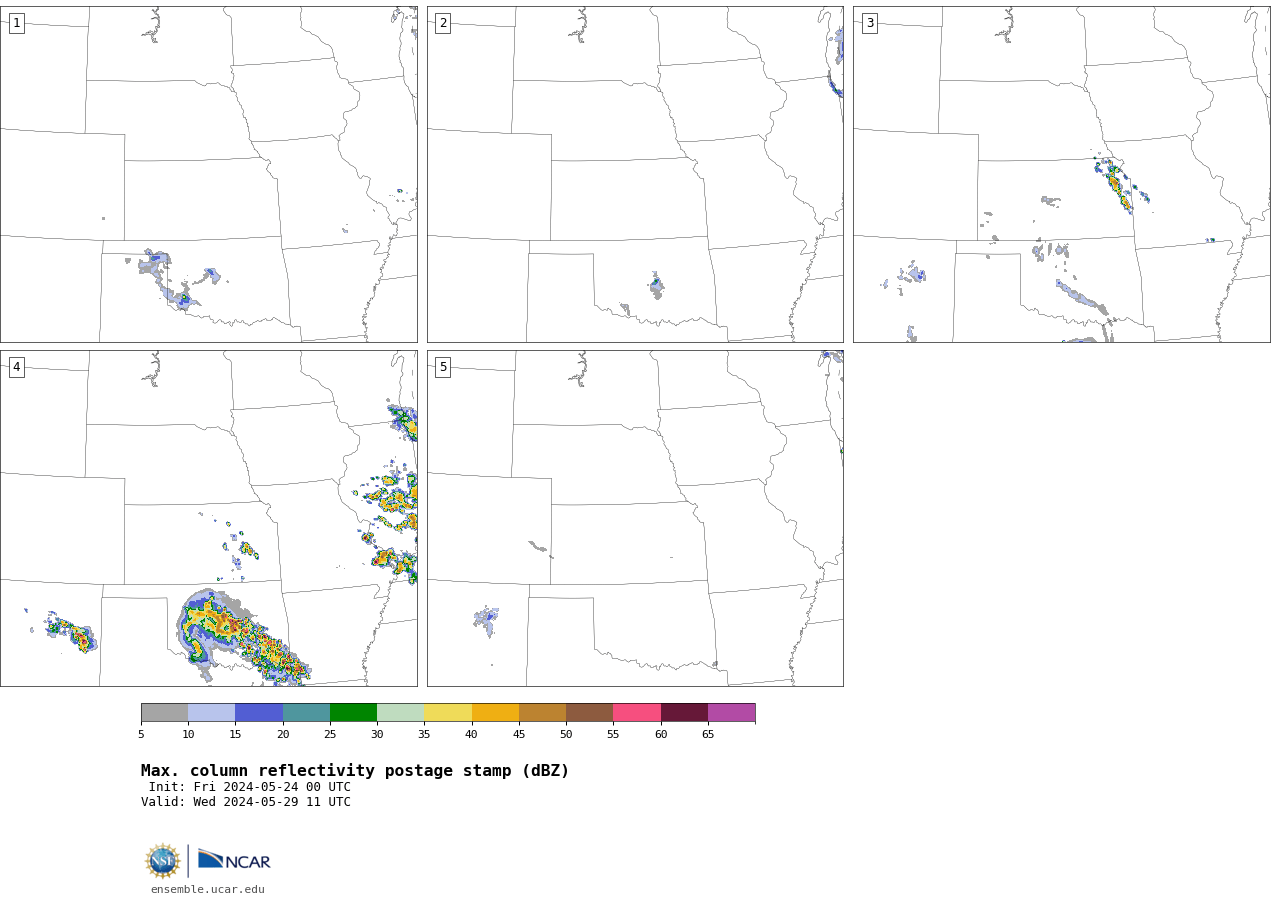Select the light blue 10-15 dBZ swatch
The image size is (1280, 901).
point(212,713)
